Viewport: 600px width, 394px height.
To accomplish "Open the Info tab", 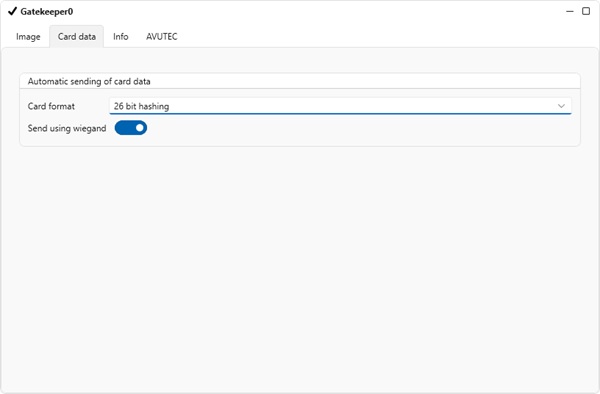I will coord(121,37).
